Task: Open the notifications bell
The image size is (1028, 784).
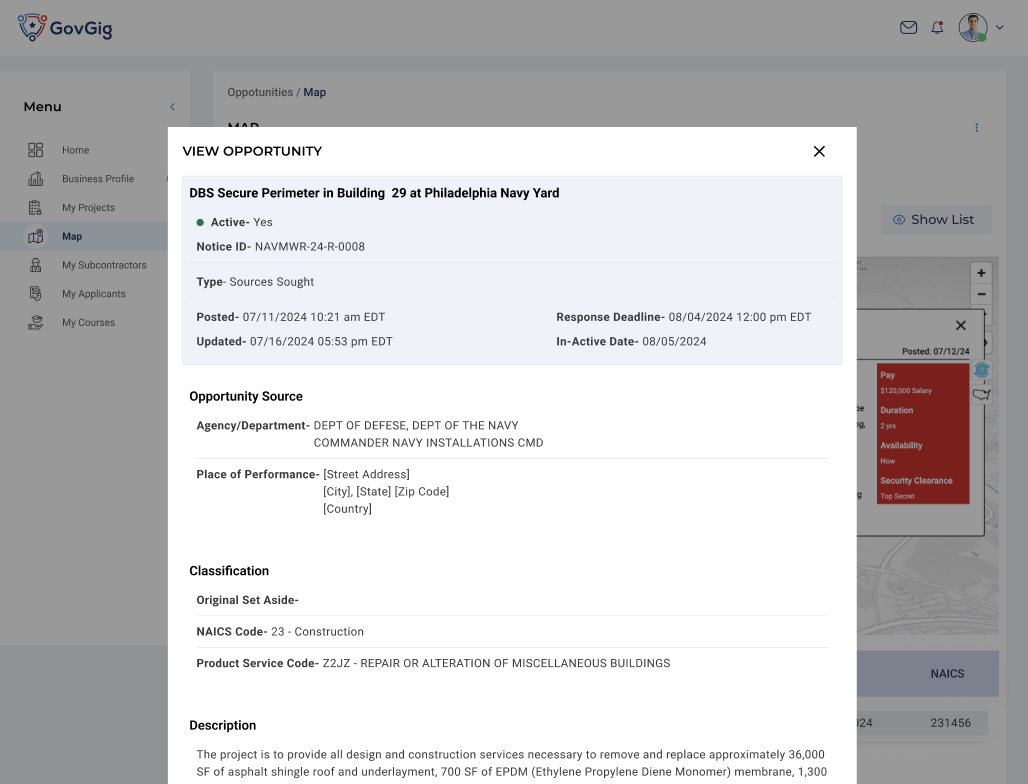Action: click(937, 28)
